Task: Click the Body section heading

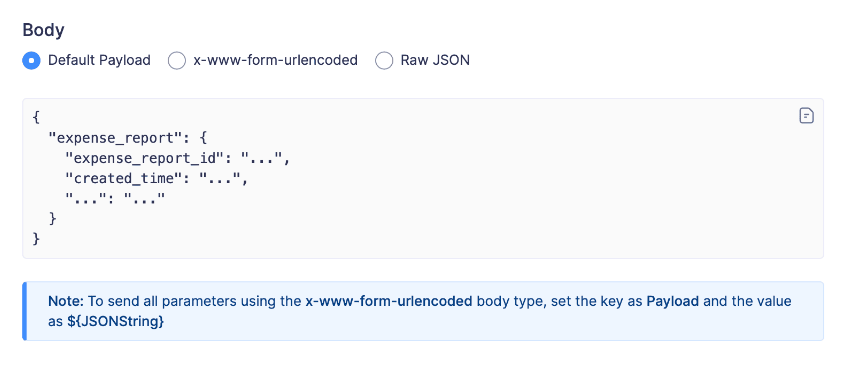Action: click(43, 30)
